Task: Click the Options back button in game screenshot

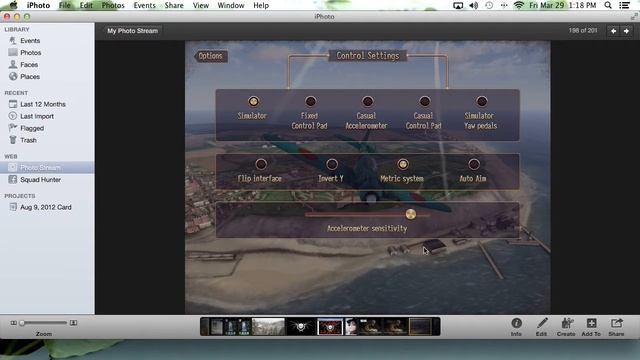Action: point(210,56)
